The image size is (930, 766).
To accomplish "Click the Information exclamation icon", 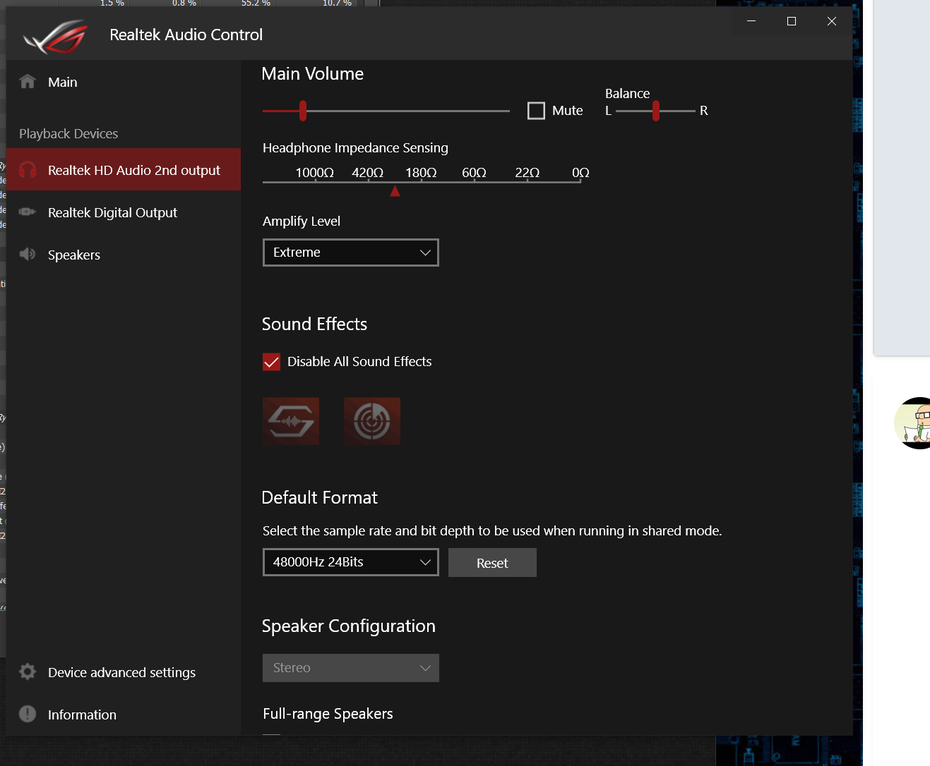I will coord(28,714).
